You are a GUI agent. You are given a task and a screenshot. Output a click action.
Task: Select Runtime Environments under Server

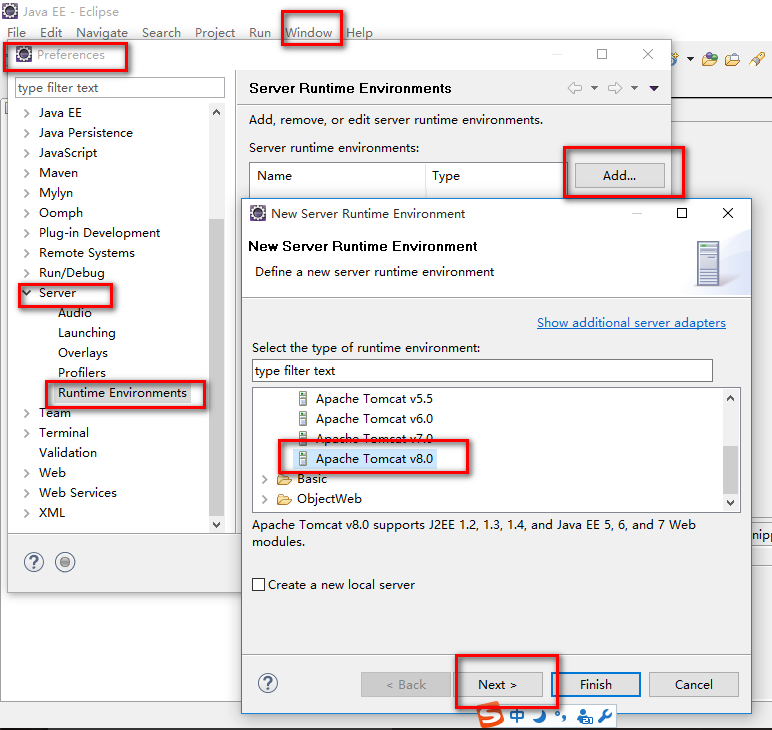(122, 392)
